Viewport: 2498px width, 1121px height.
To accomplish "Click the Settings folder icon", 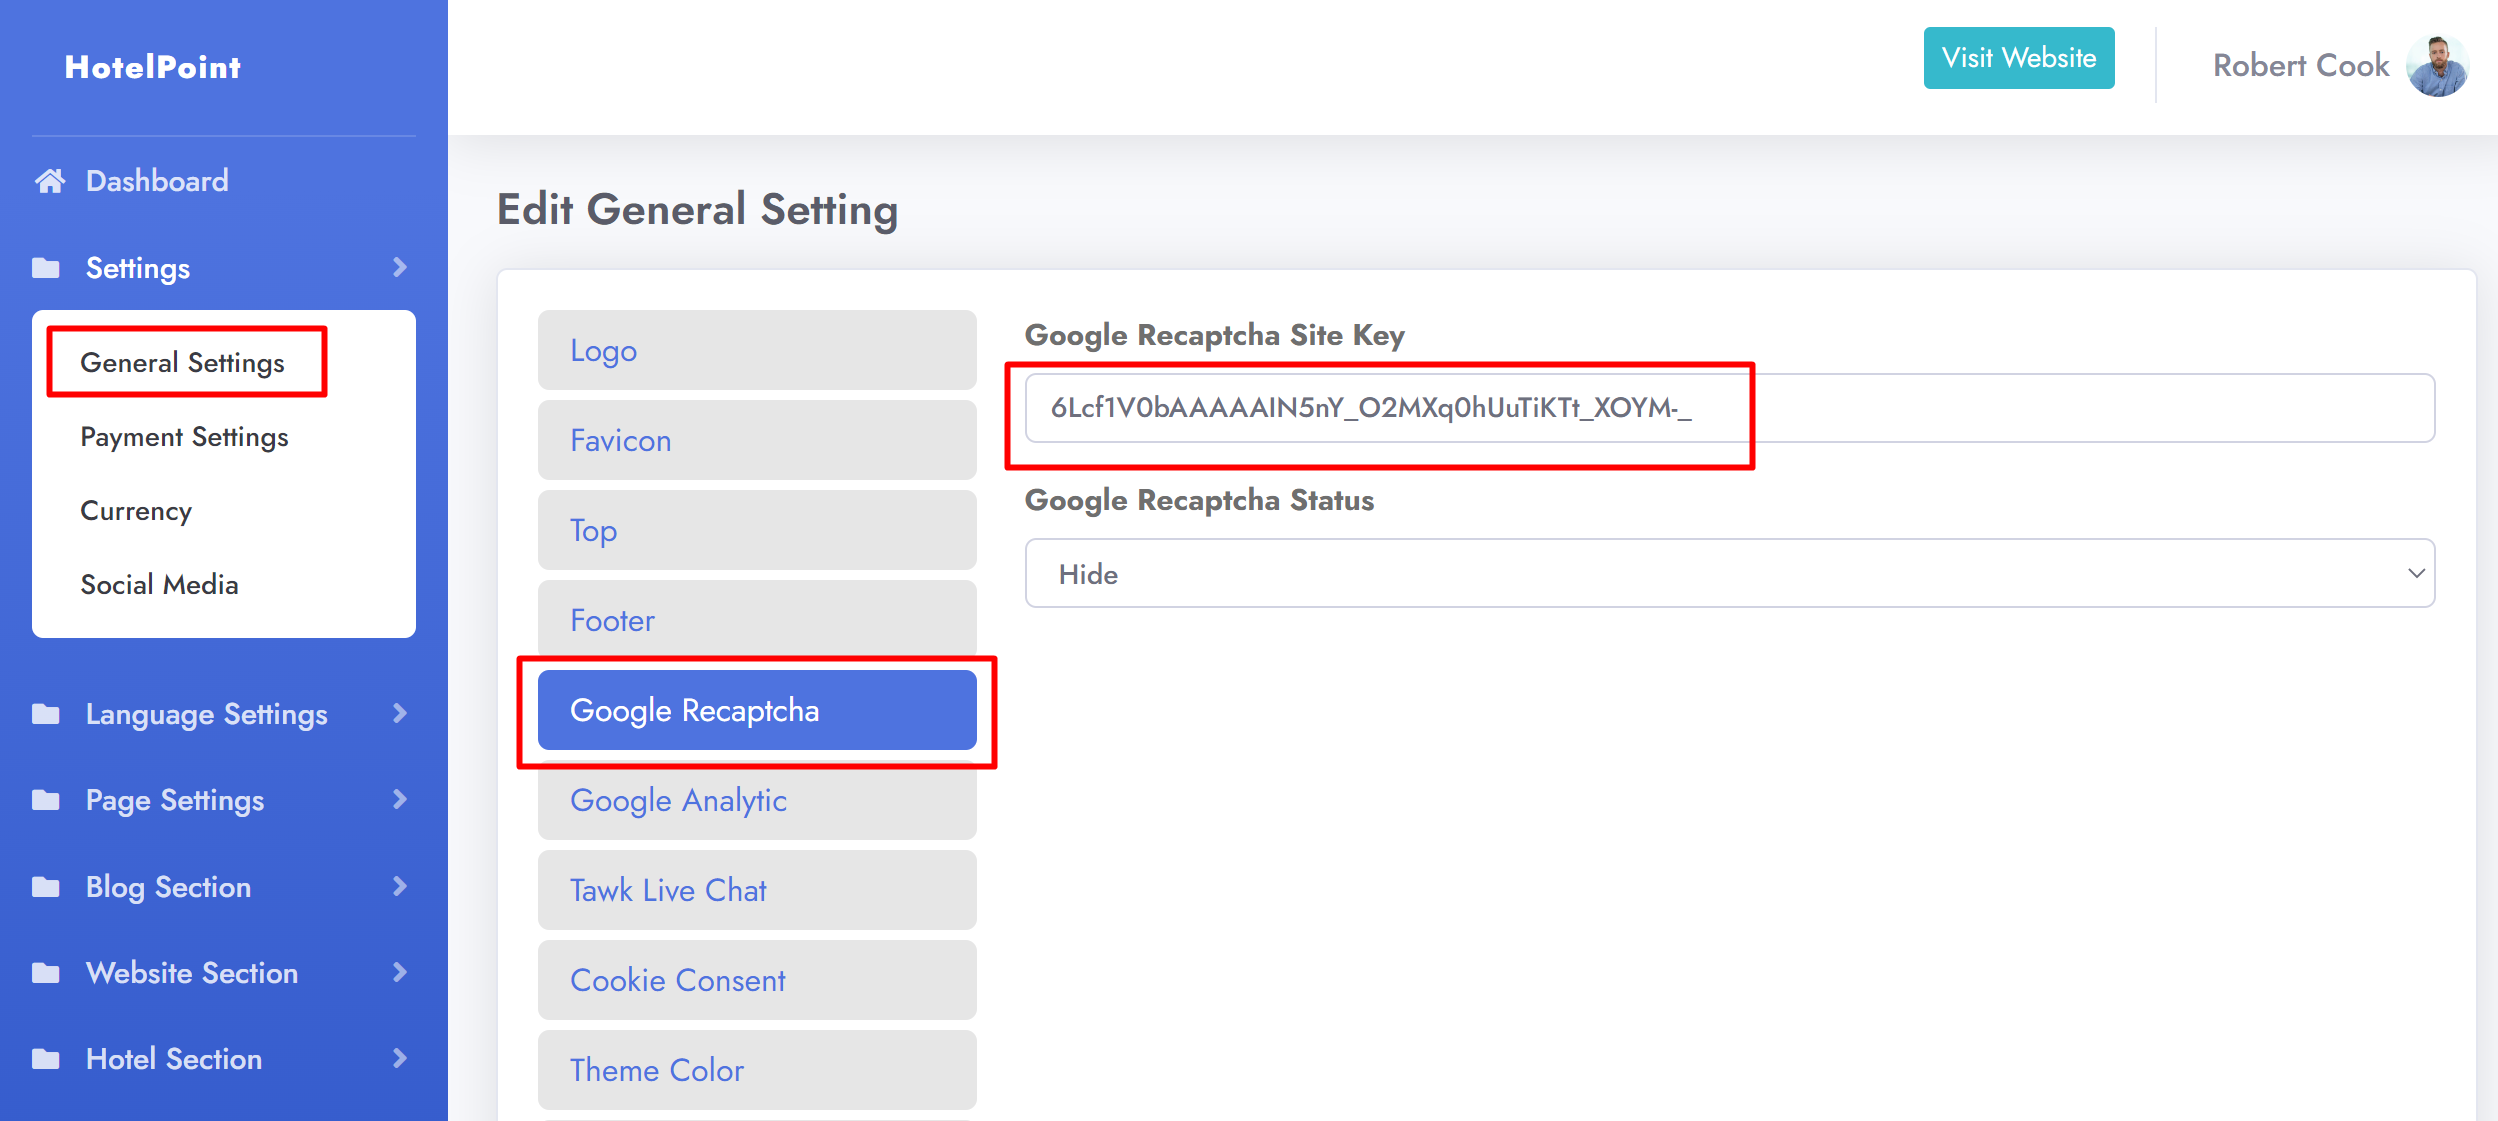I will coord(46,268).
